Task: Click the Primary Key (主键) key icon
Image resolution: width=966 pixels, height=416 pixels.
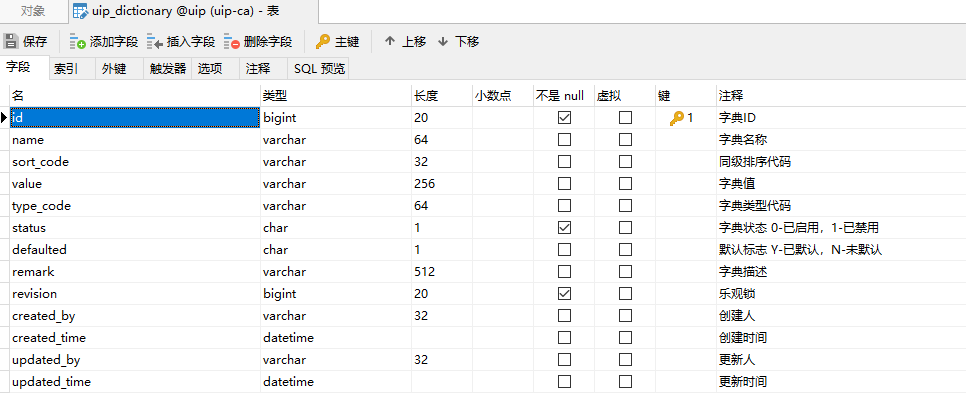Action: pos(323,42)
